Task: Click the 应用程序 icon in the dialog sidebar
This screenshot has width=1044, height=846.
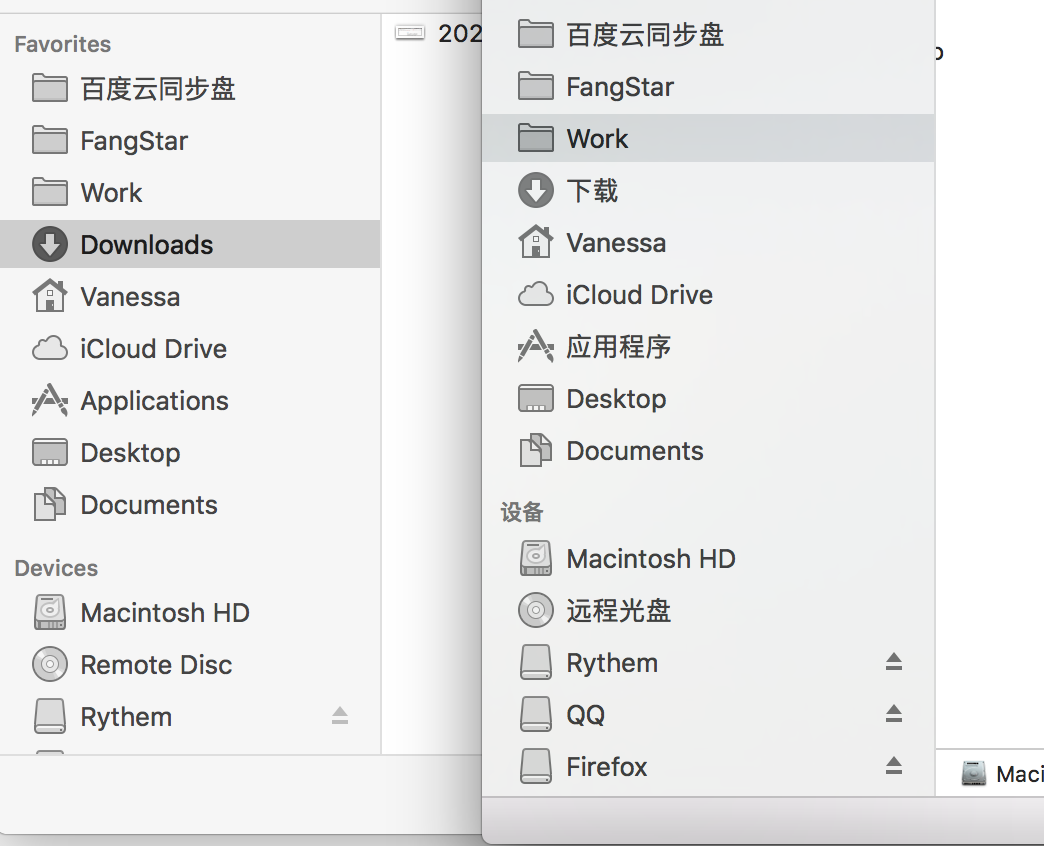Action: tap(620, 346)
